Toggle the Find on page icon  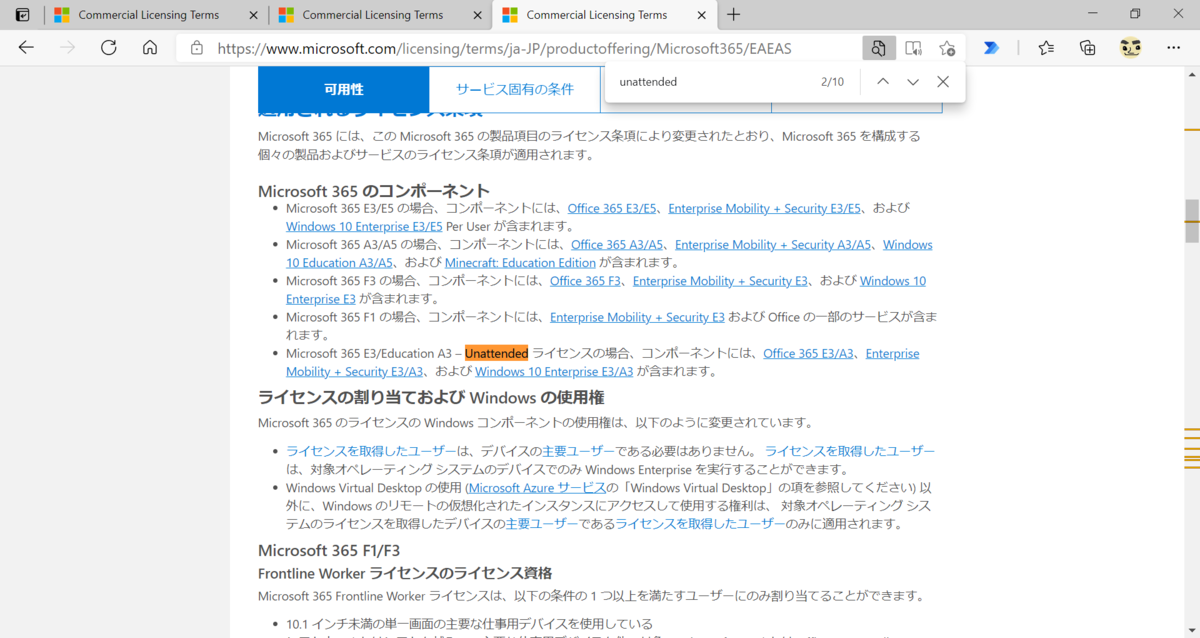click(878, 48)
